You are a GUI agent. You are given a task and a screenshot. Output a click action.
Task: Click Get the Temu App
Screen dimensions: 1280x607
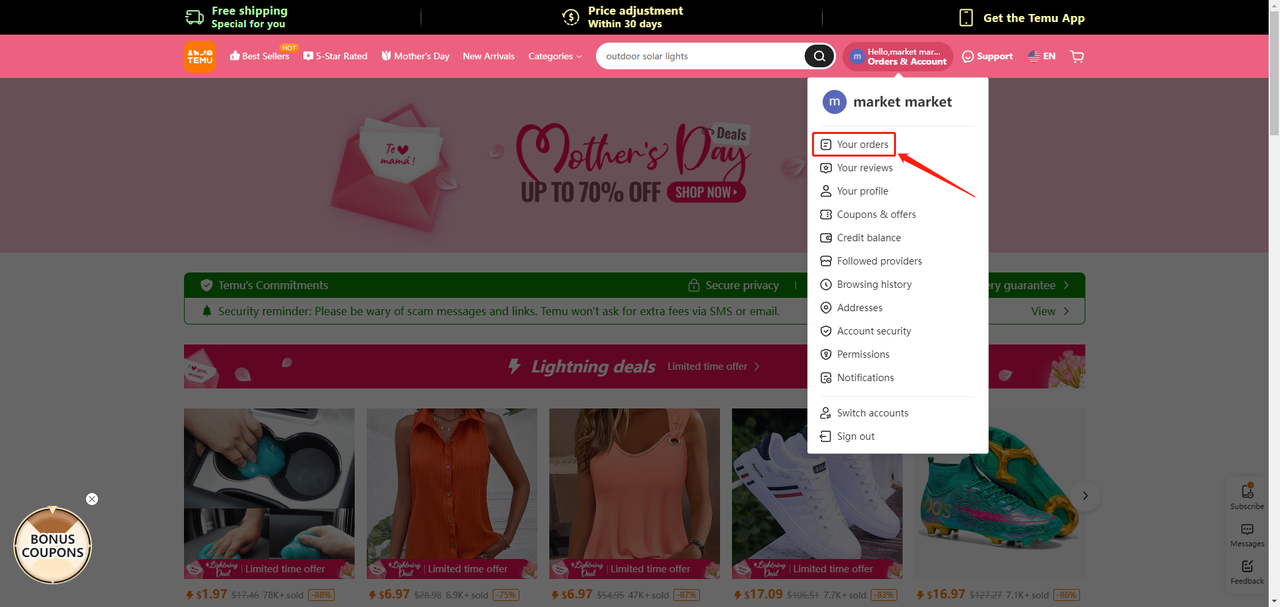[1021, 18]
